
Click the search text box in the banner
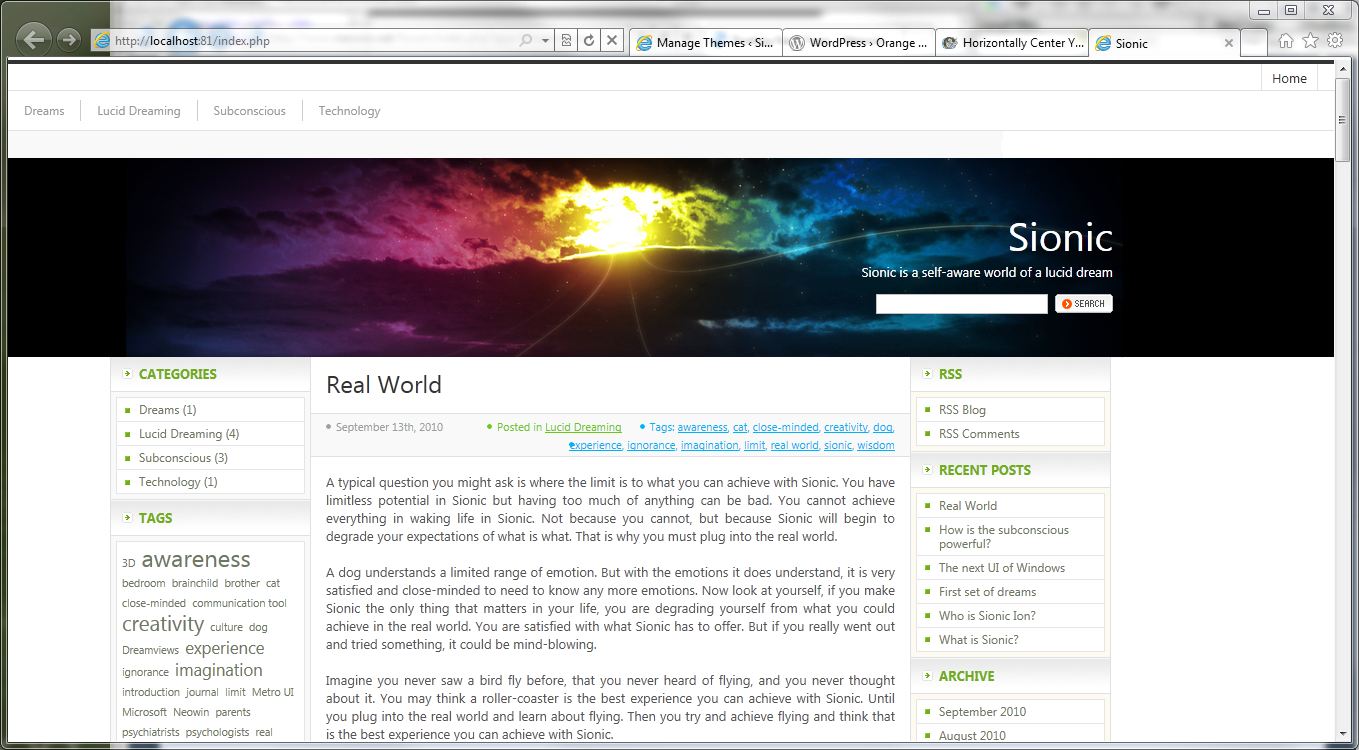tap(961, 304)
